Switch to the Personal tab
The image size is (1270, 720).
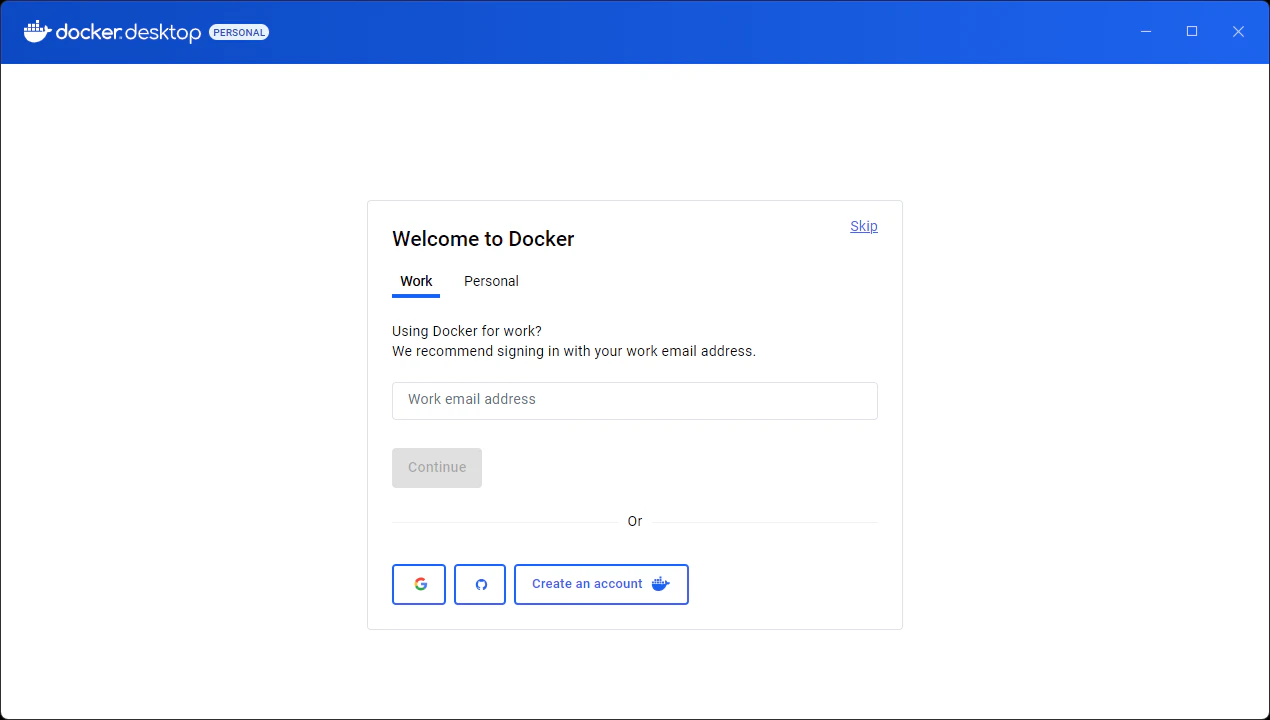pos(491,281)
